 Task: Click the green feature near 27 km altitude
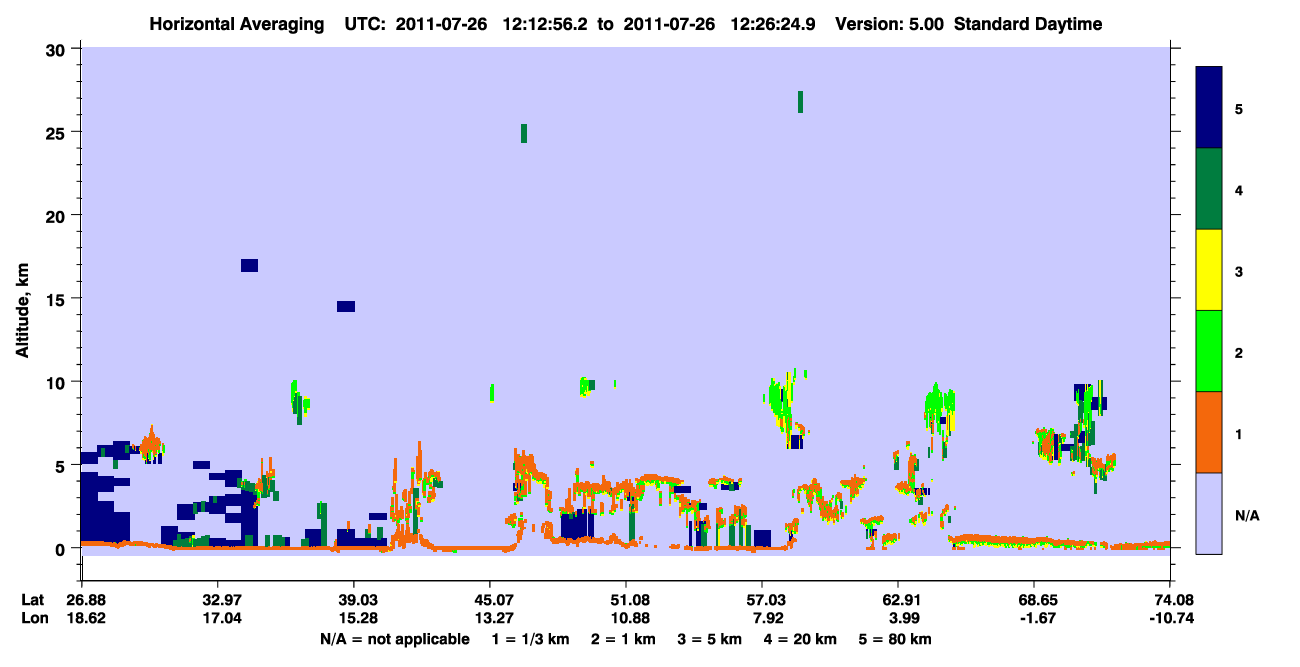[800, 101]
